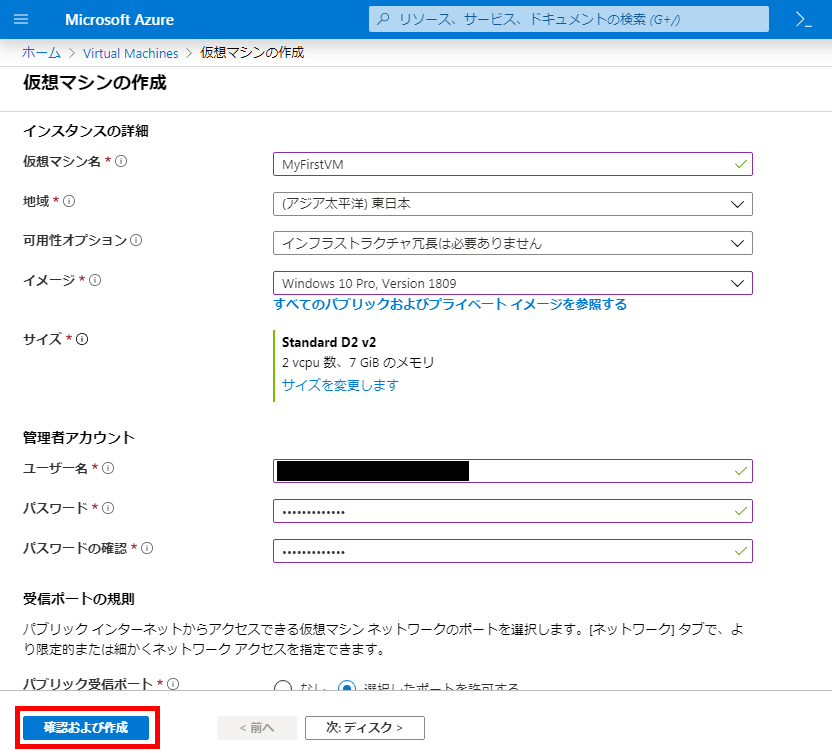Click the 確認および作成 button
Viewport: 832px width, 753px height.
pyautogui.click(x=86, y=727)
